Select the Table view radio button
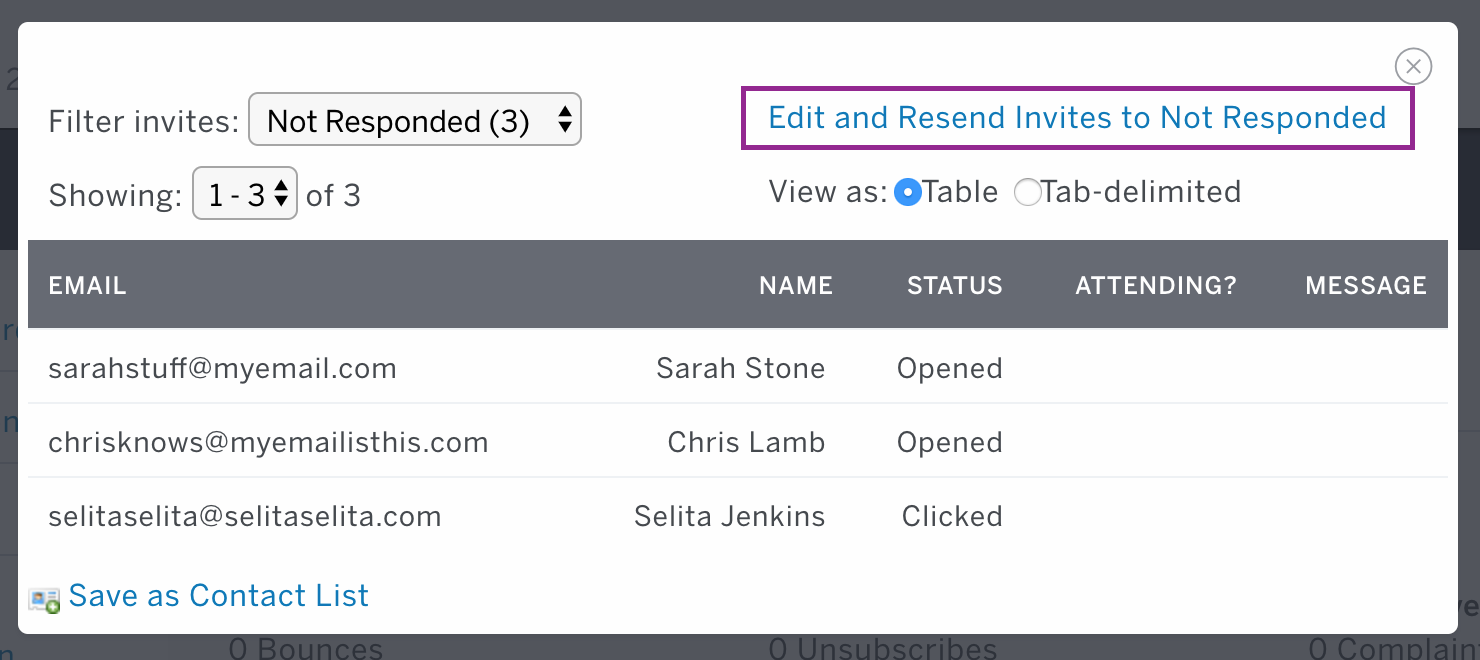 [907, 192]
